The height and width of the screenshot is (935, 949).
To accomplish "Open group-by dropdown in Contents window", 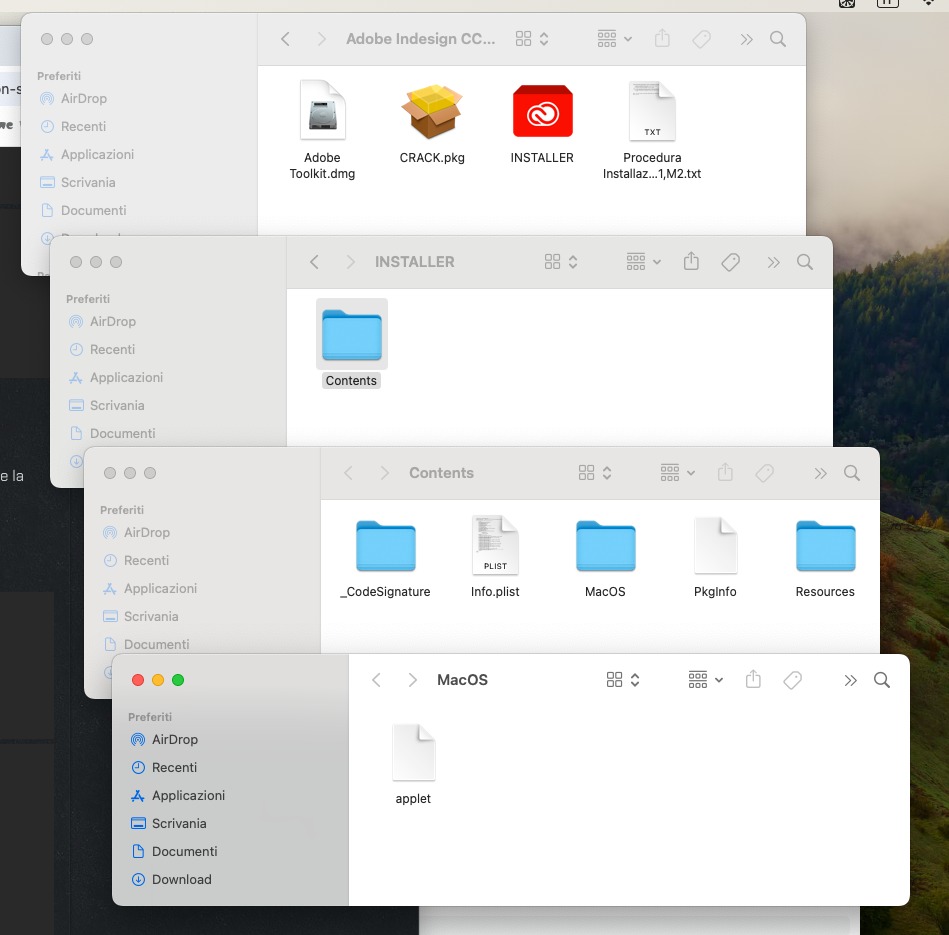I will click(678, 473).
